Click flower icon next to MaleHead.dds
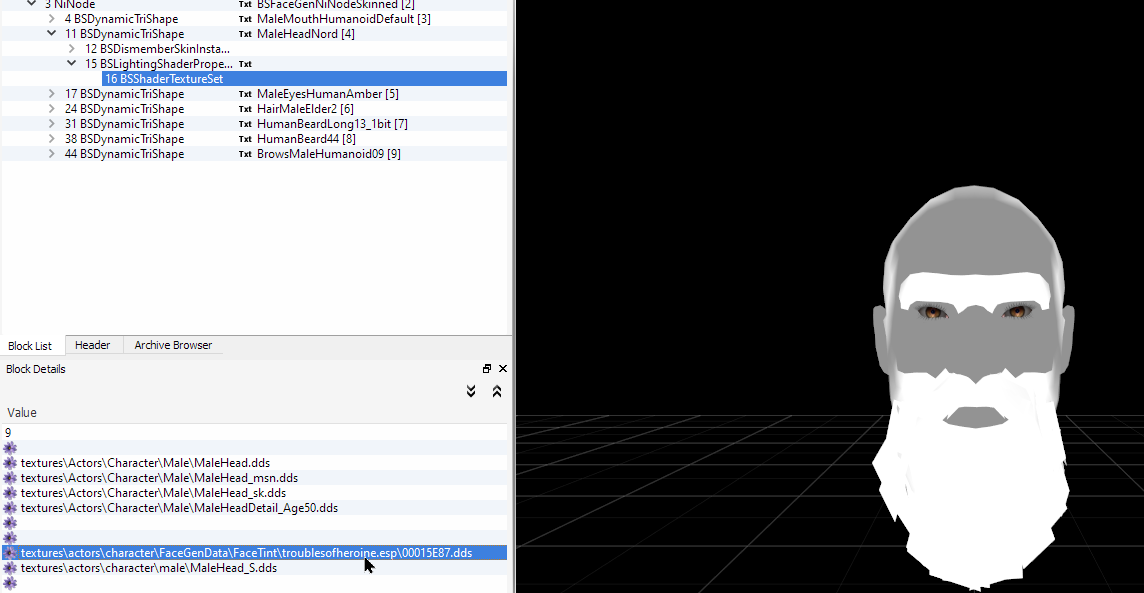 click(10, 463)
